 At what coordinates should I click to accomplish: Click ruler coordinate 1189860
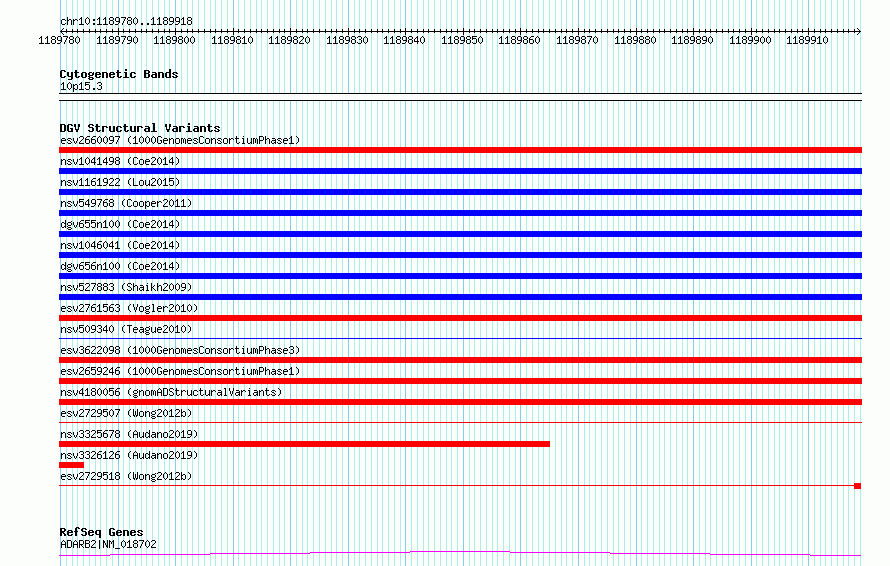tap(519, 40)
